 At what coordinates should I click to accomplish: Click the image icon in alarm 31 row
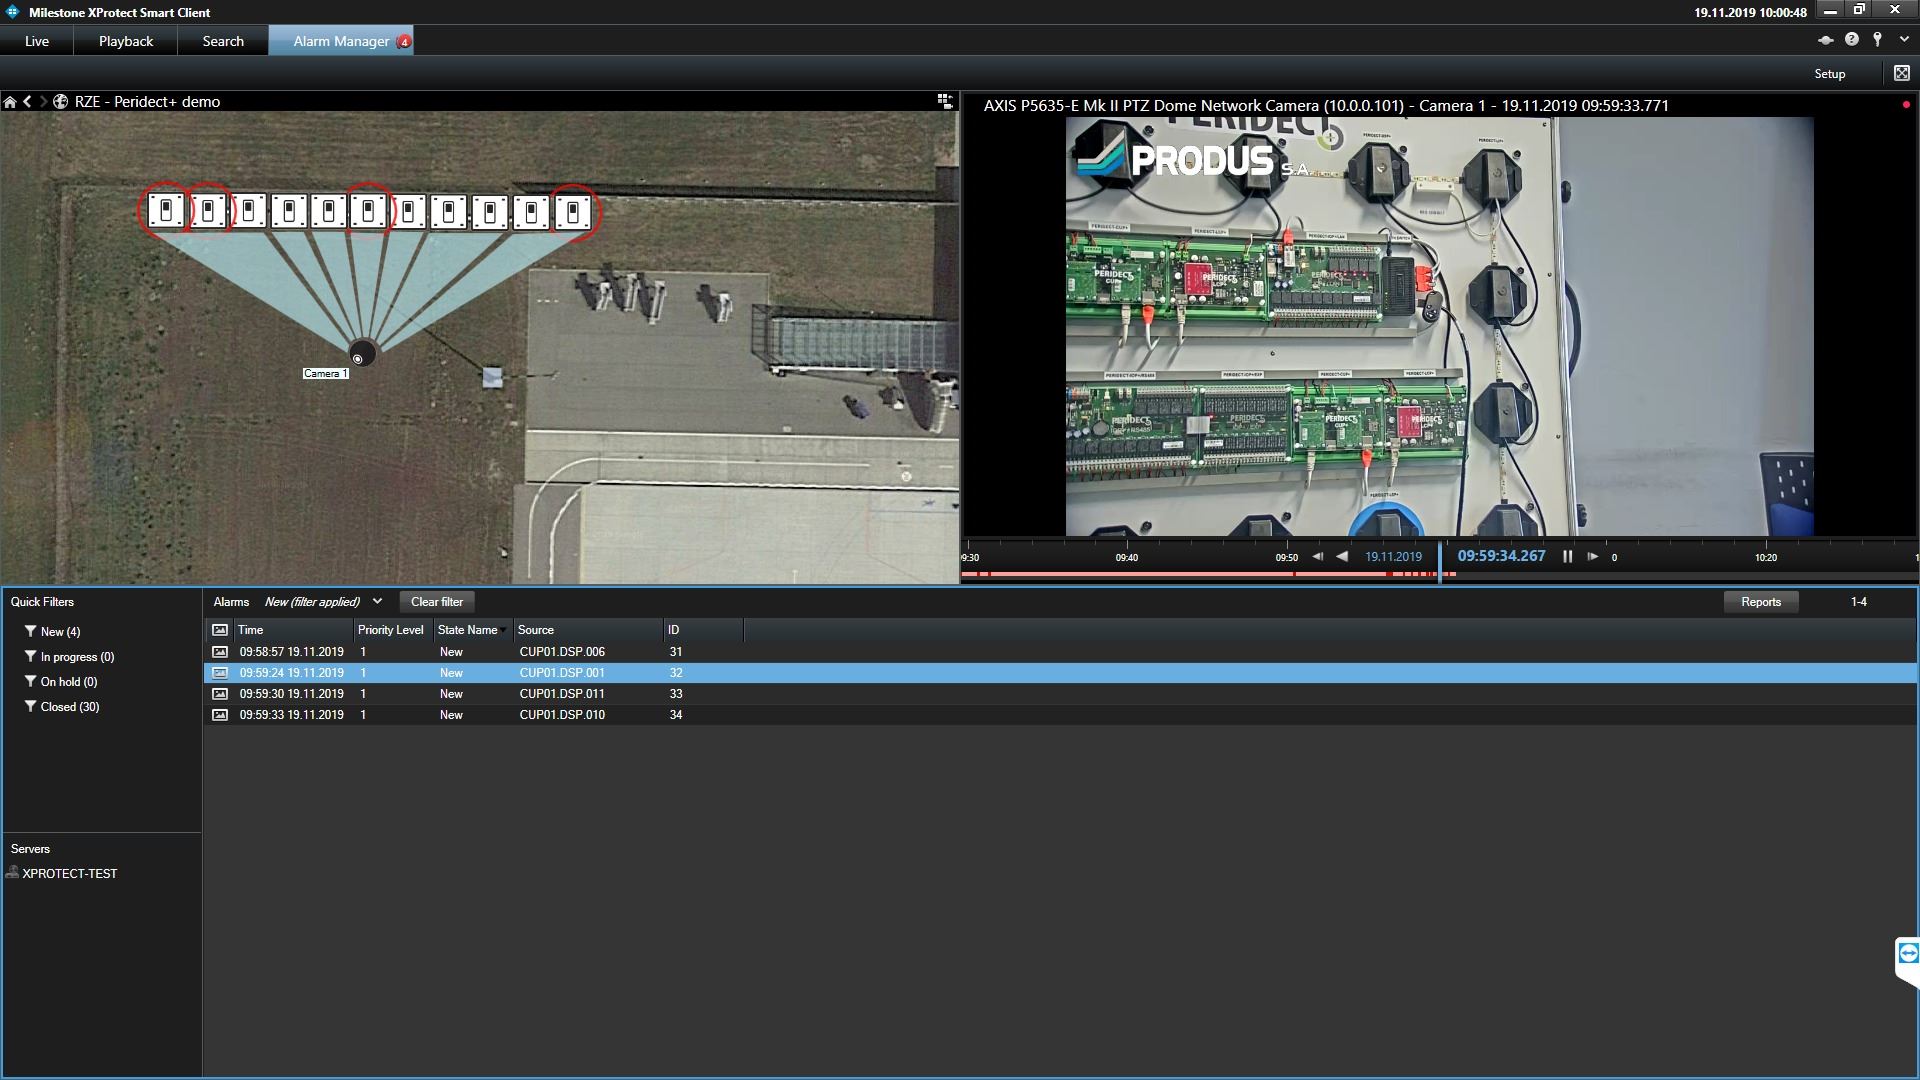tap(220, 652)
